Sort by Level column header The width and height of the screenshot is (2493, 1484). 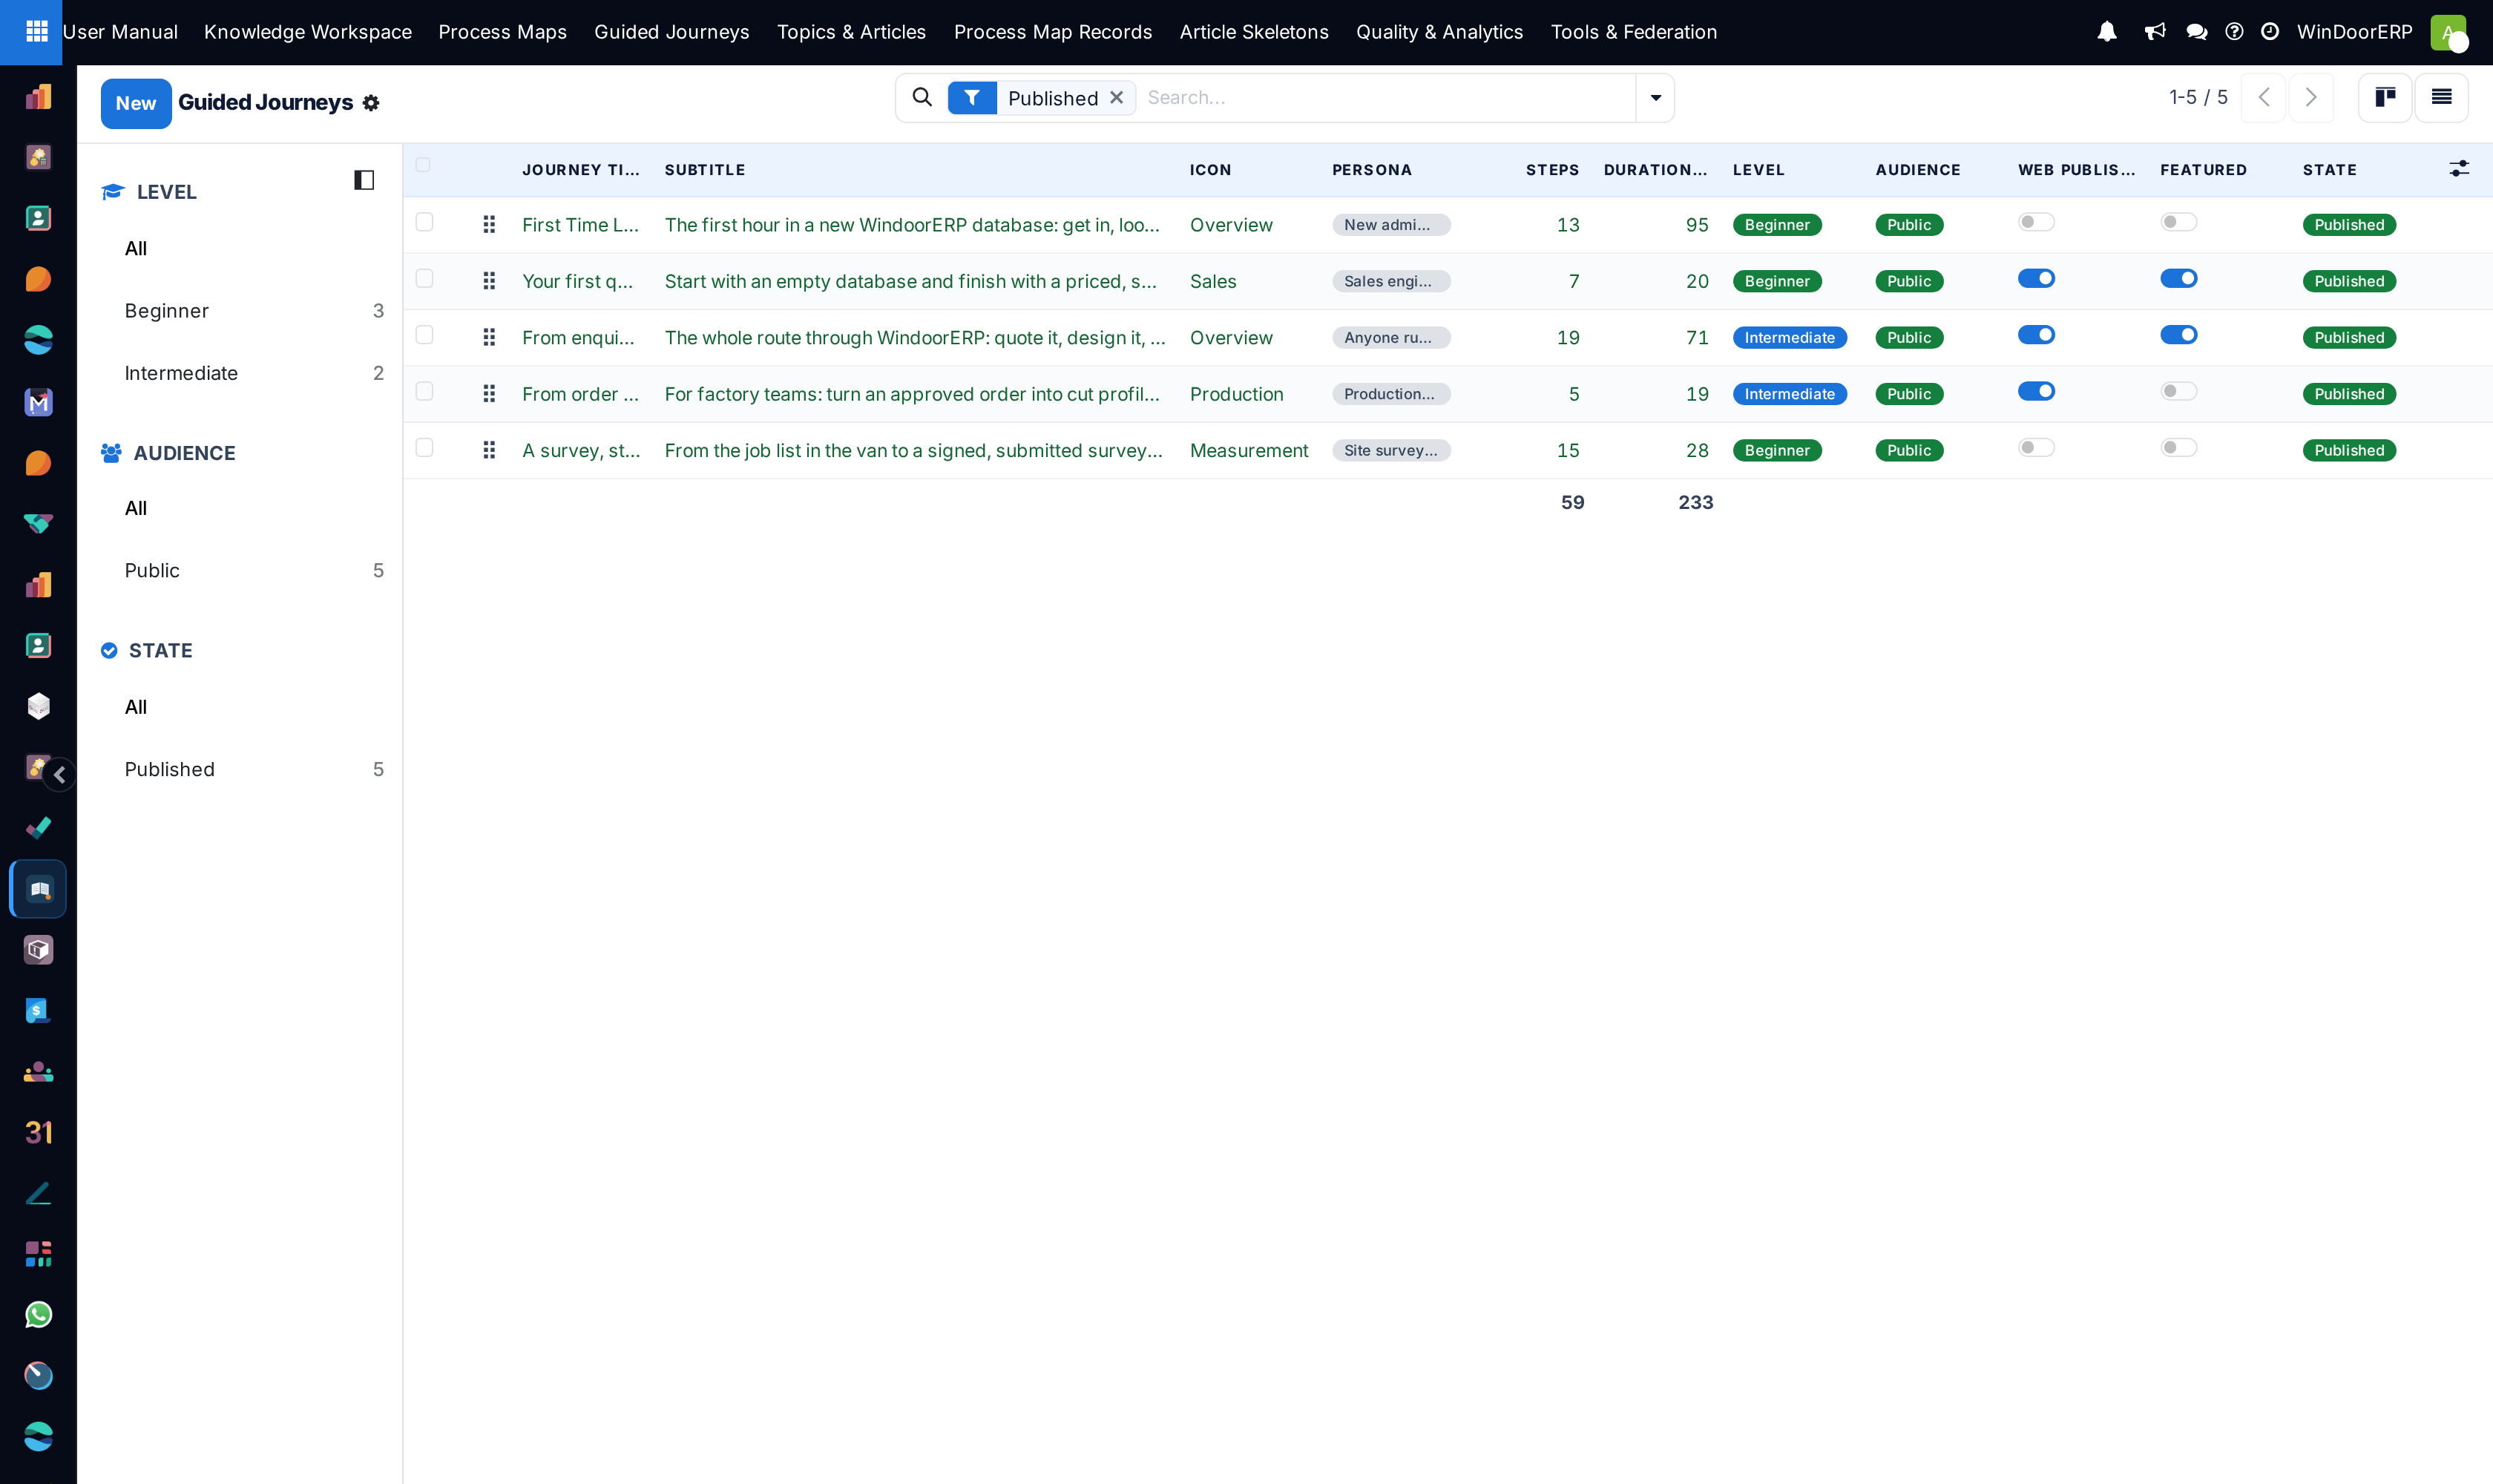point(1758,169)
